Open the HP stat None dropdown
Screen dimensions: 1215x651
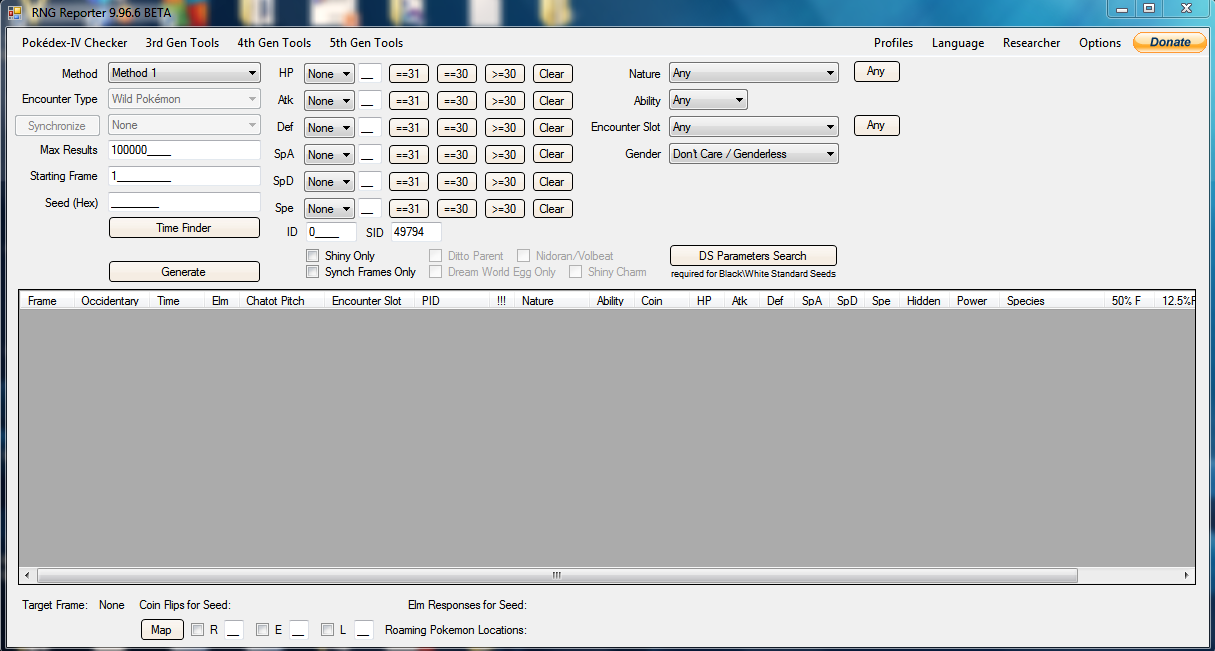point(329,73)
